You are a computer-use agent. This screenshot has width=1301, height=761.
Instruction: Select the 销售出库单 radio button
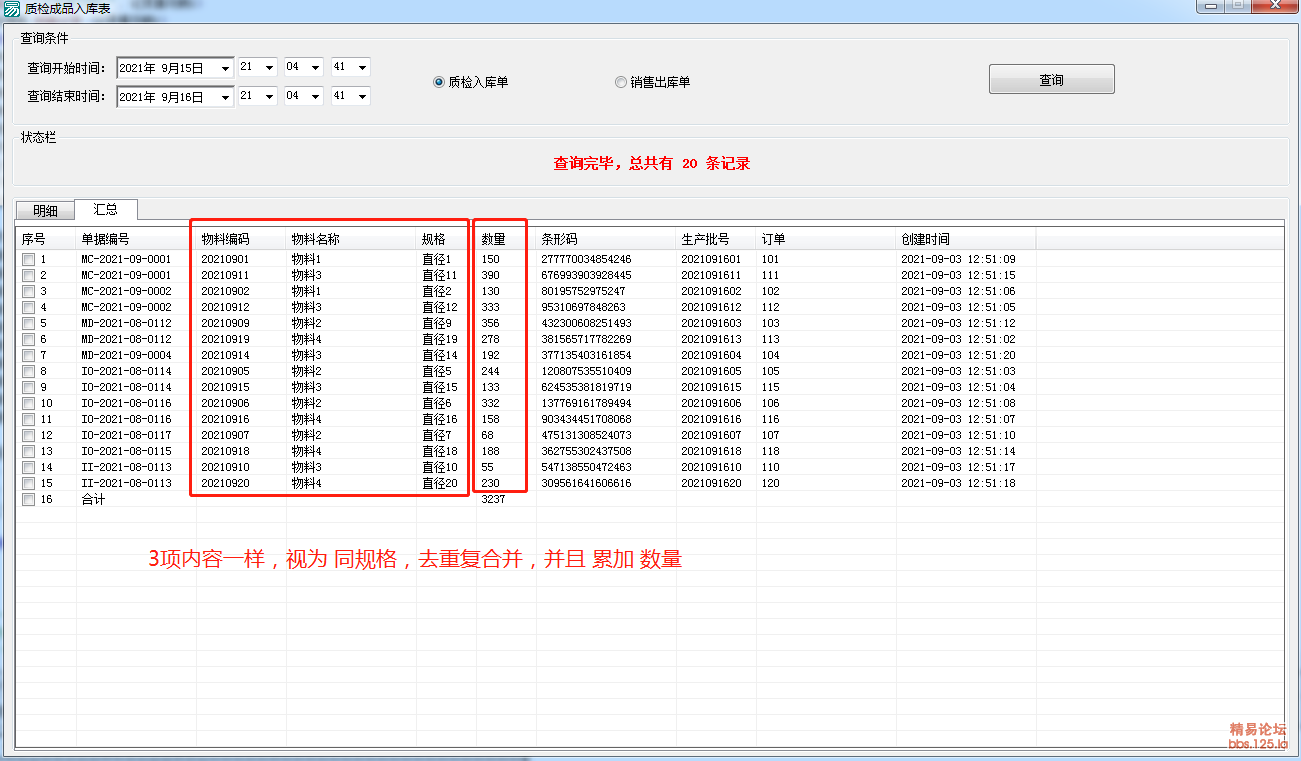click(x=621, y=82)
